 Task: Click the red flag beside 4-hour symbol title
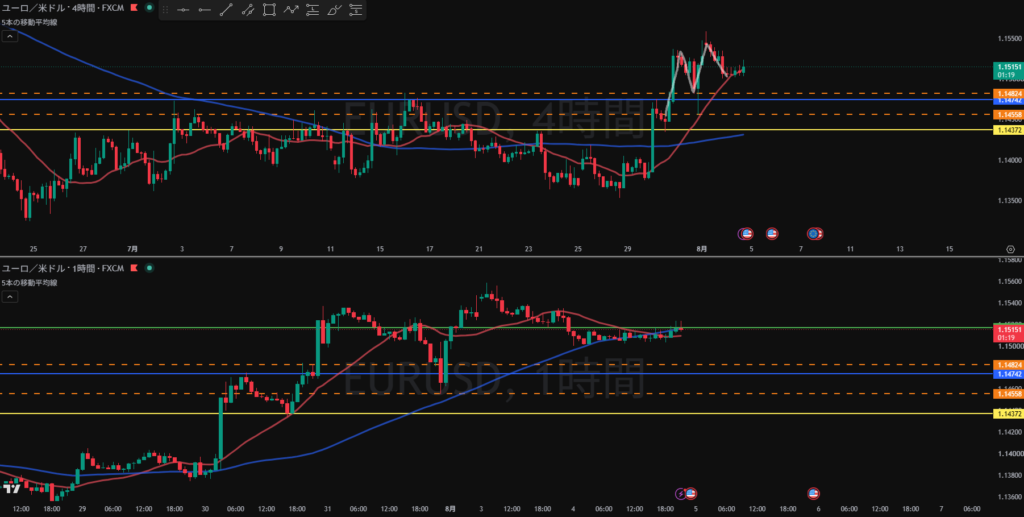[135, 8]
